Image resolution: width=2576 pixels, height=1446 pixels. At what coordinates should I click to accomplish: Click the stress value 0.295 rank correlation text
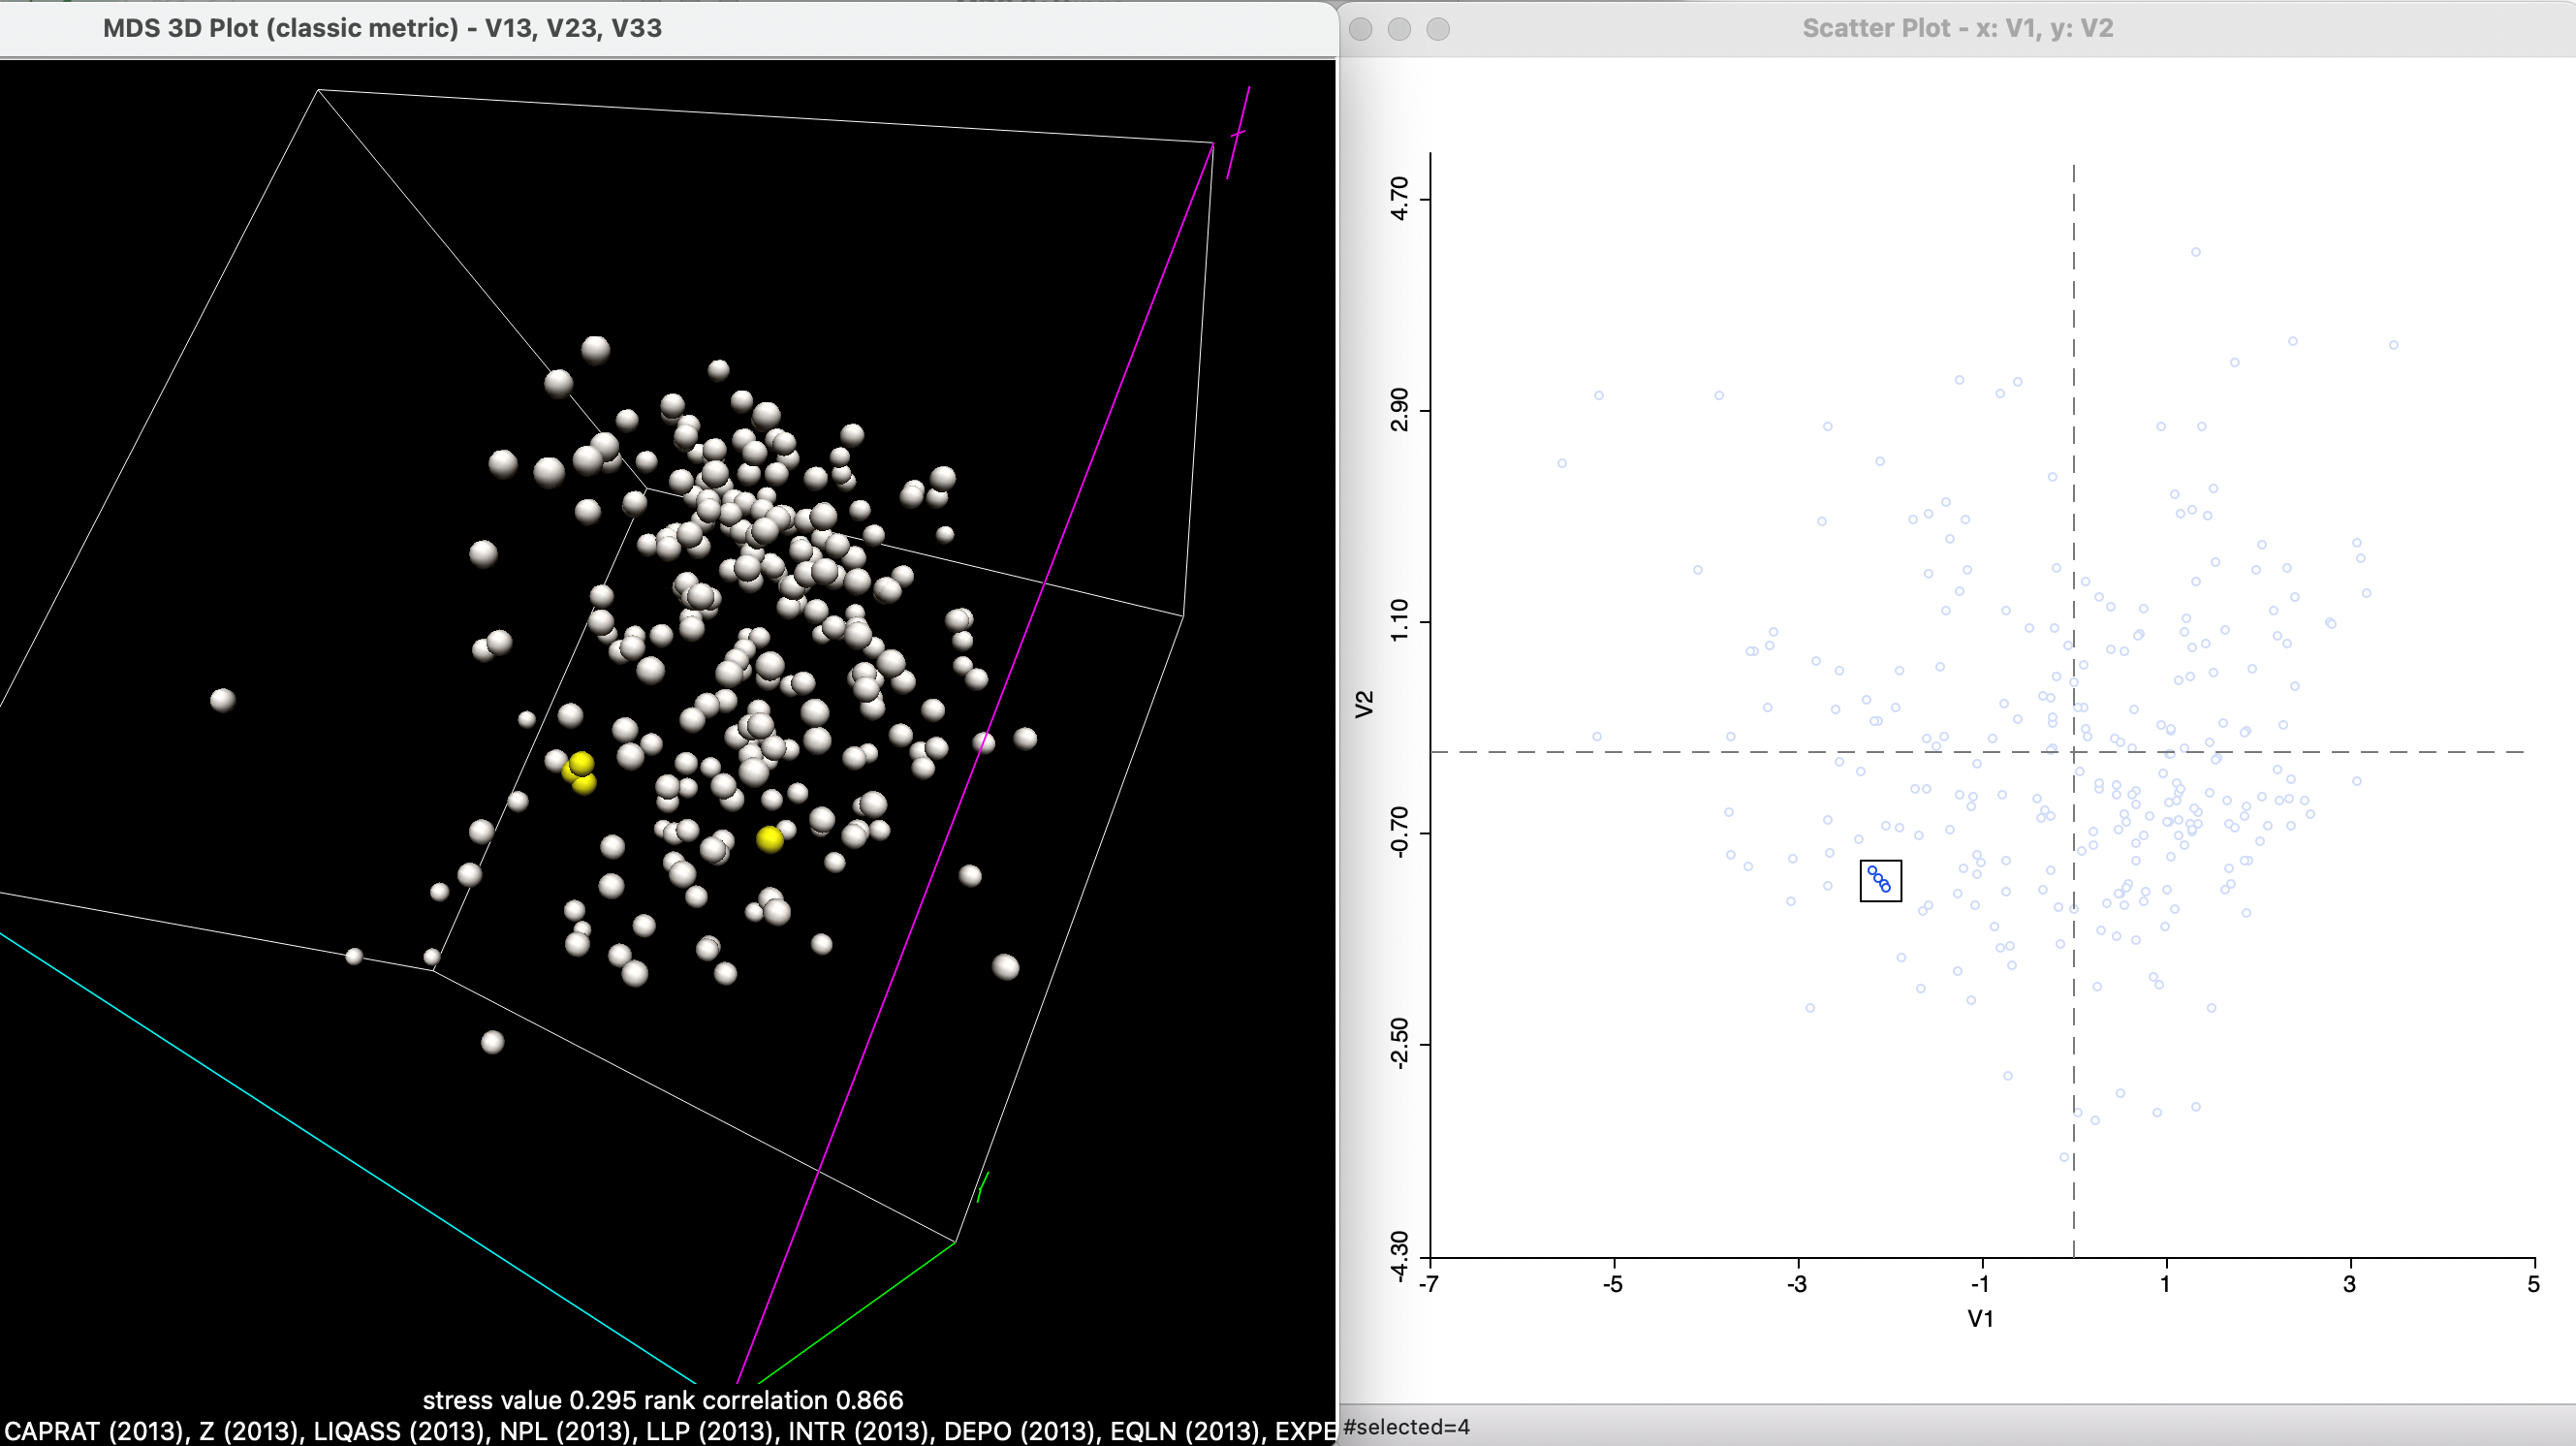[x=663, y=1400]
